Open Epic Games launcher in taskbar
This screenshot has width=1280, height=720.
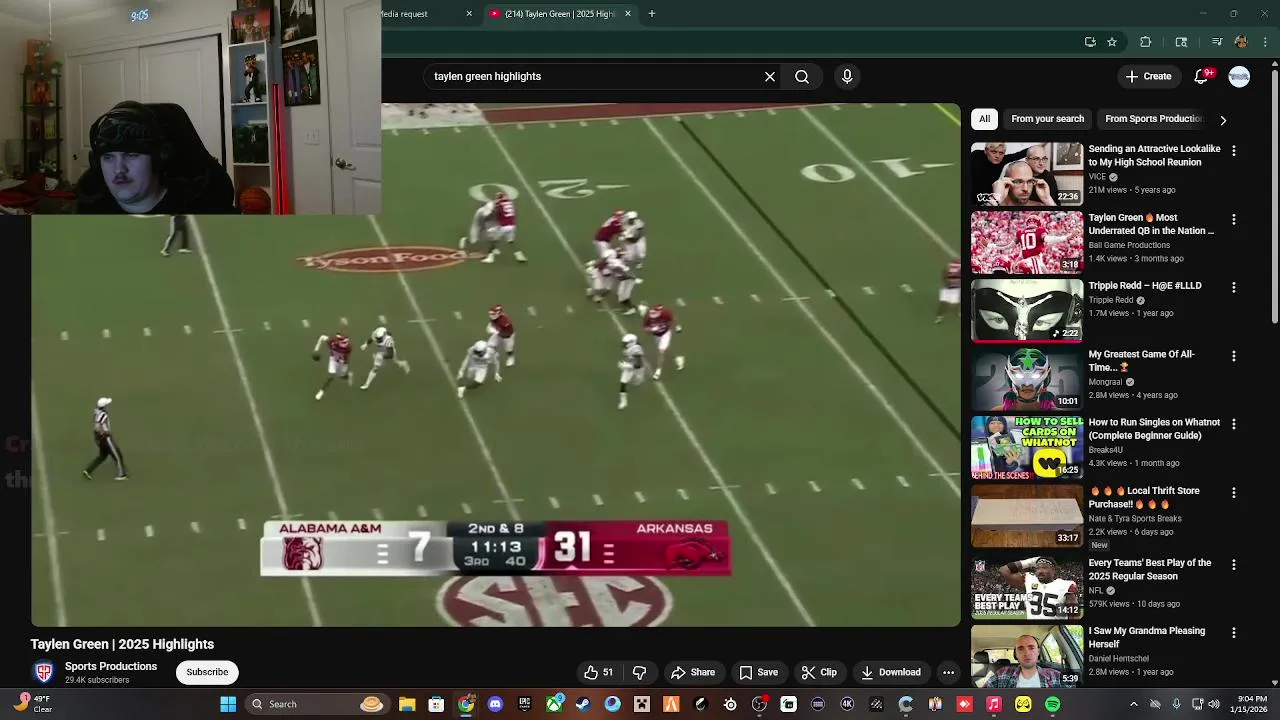pos(524,704)
